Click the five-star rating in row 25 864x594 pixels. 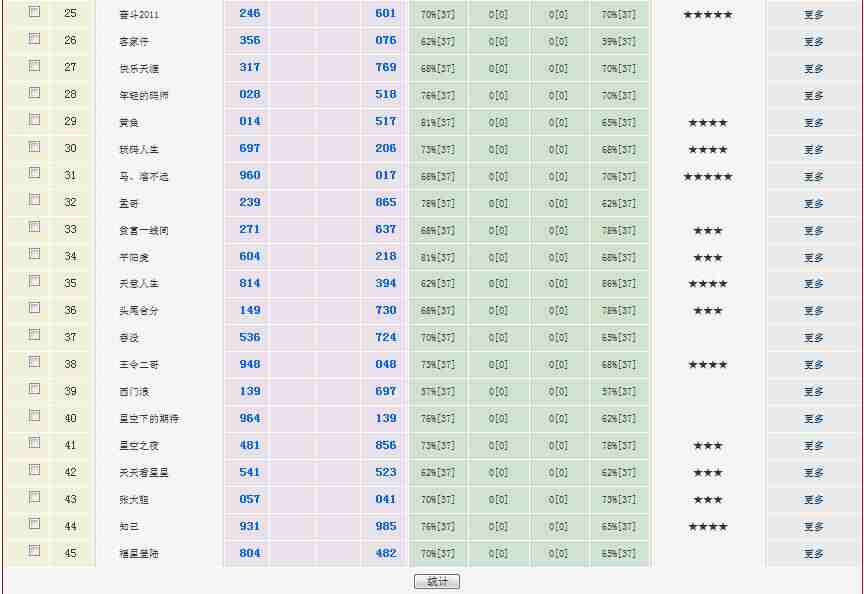[x=707, y=15]
